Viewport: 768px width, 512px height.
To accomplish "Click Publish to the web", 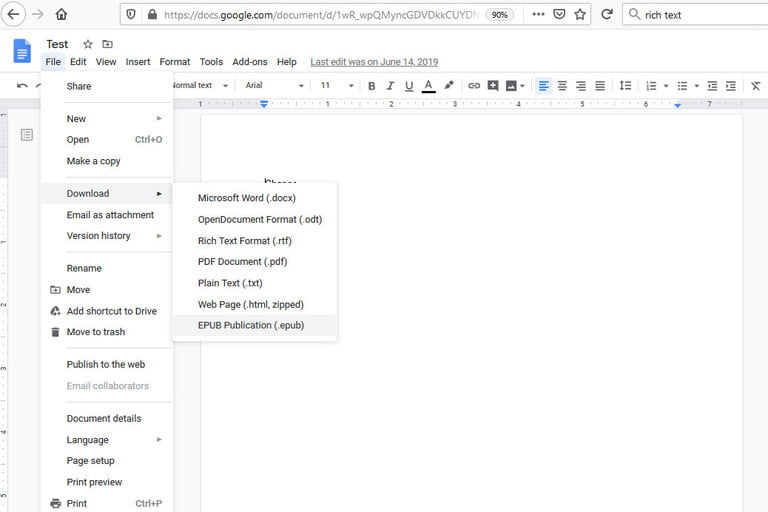I will (106, 364).
